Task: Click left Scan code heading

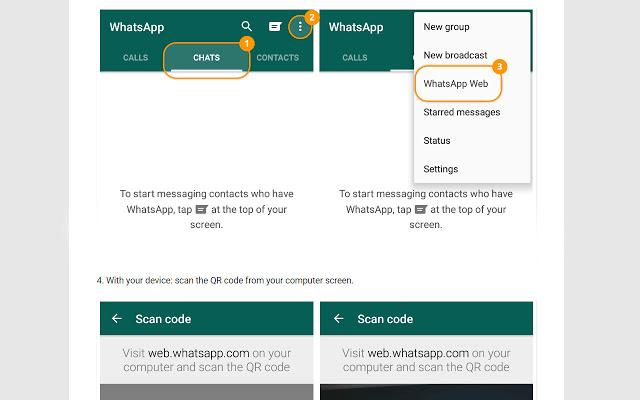Action: (163, 319)
